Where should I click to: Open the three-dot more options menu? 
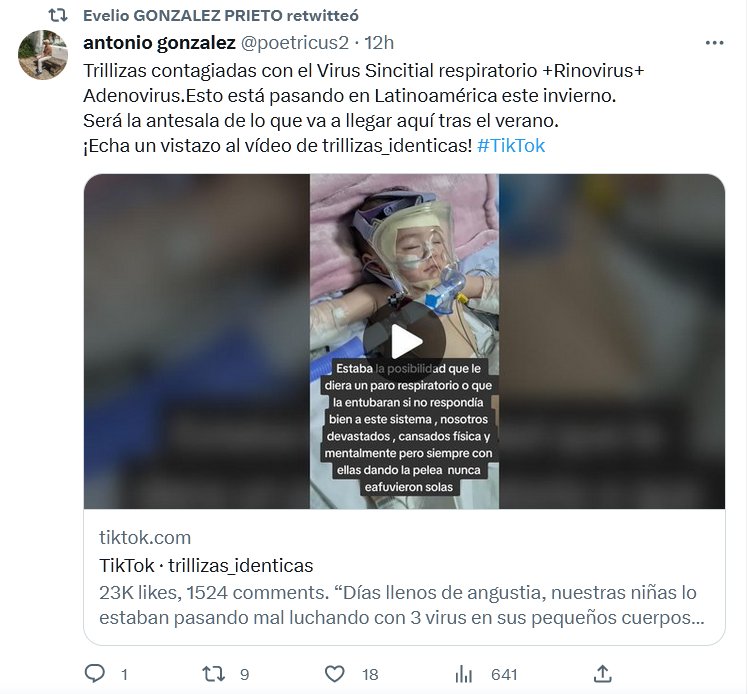[x=714, y=43]
